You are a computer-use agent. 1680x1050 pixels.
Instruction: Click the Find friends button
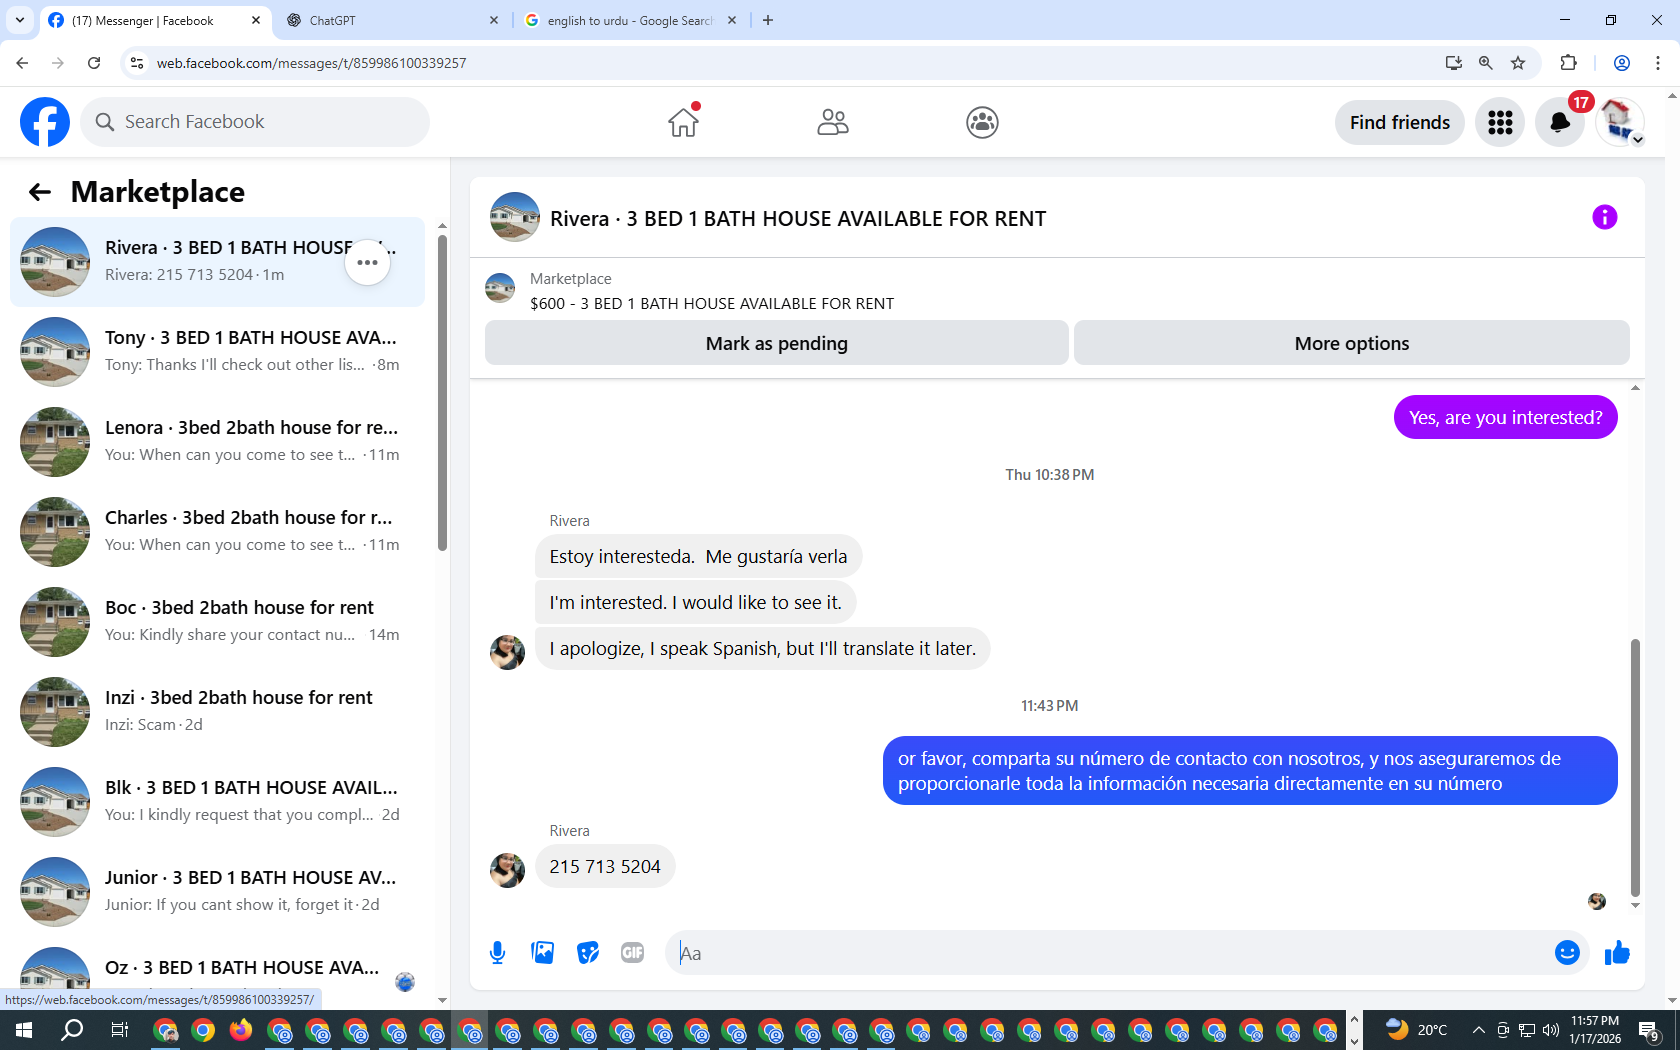[1400, 122]
